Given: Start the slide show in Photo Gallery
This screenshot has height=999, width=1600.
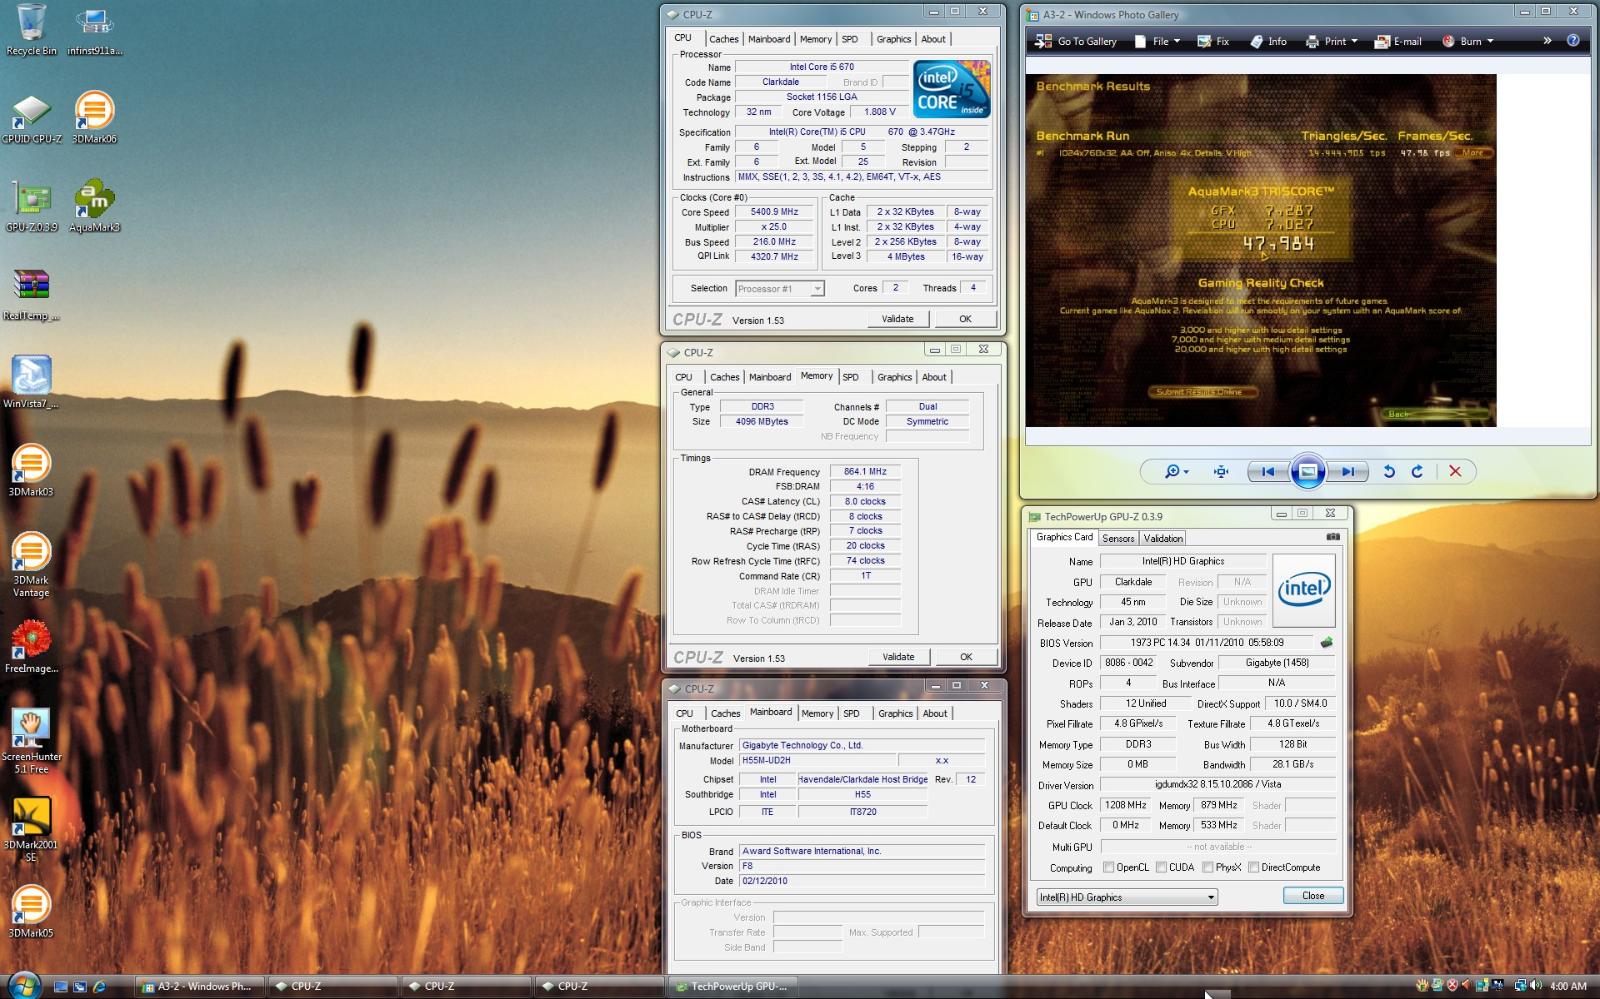Looking at the screenshot, I should click(x=1307, y=472).
